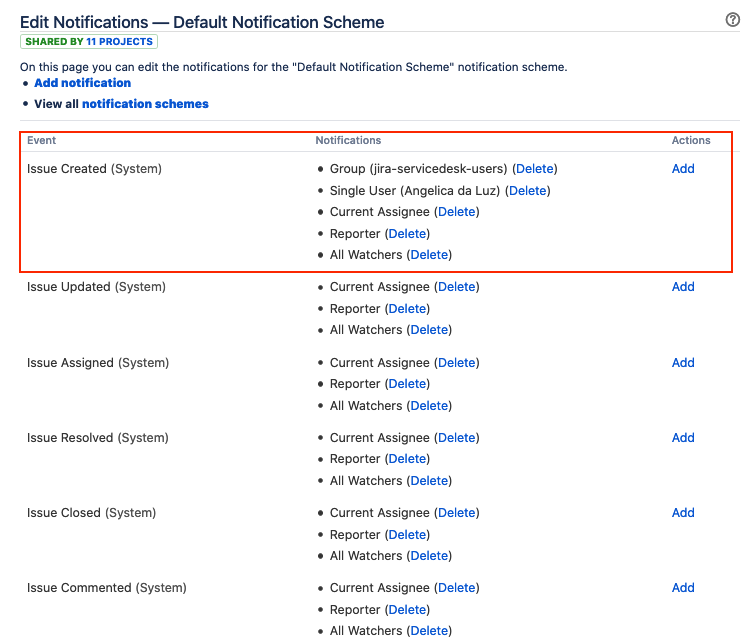Click the Shared by 11 Projects badge
Viewport: 752px width, 642px height.
[x=89, y=42]
